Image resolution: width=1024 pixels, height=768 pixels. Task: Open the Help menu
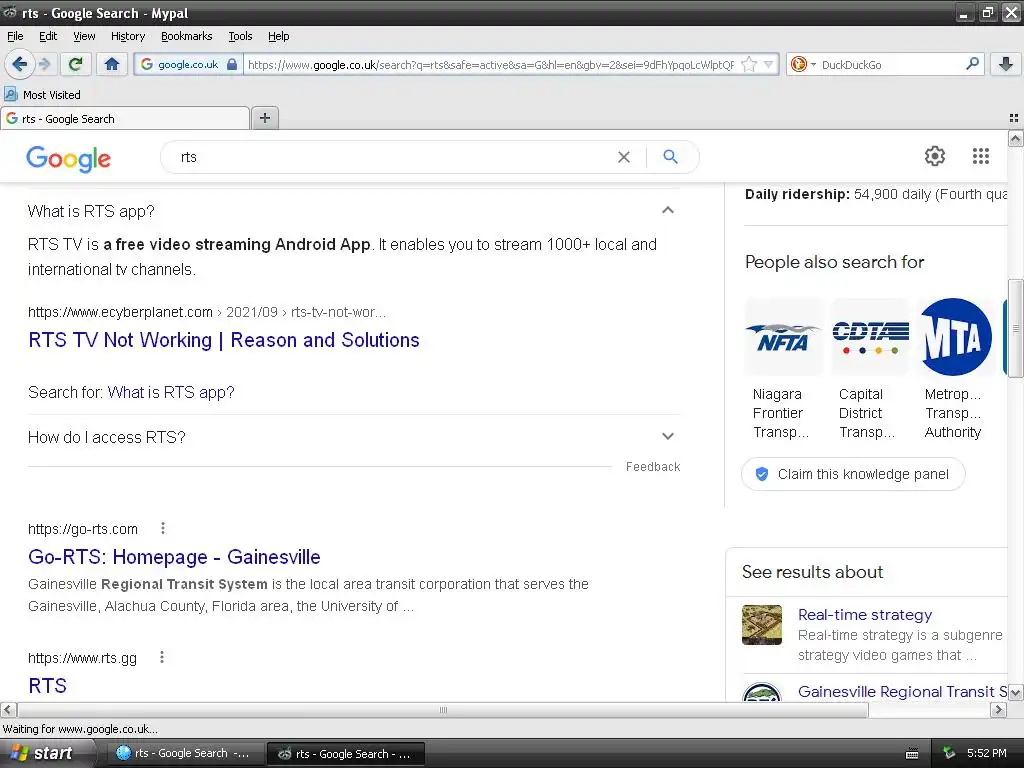coord(278,37)
